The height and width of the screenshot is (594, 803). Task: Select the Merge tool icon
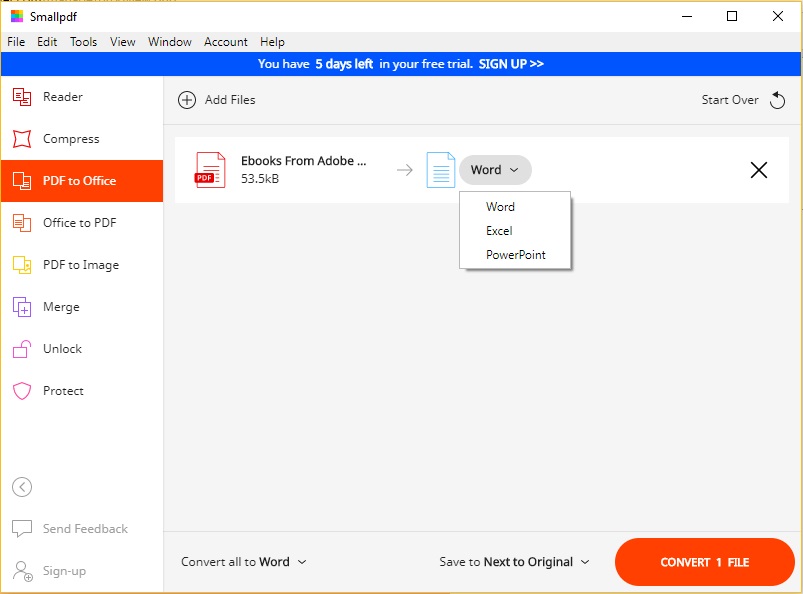point(22,307)
